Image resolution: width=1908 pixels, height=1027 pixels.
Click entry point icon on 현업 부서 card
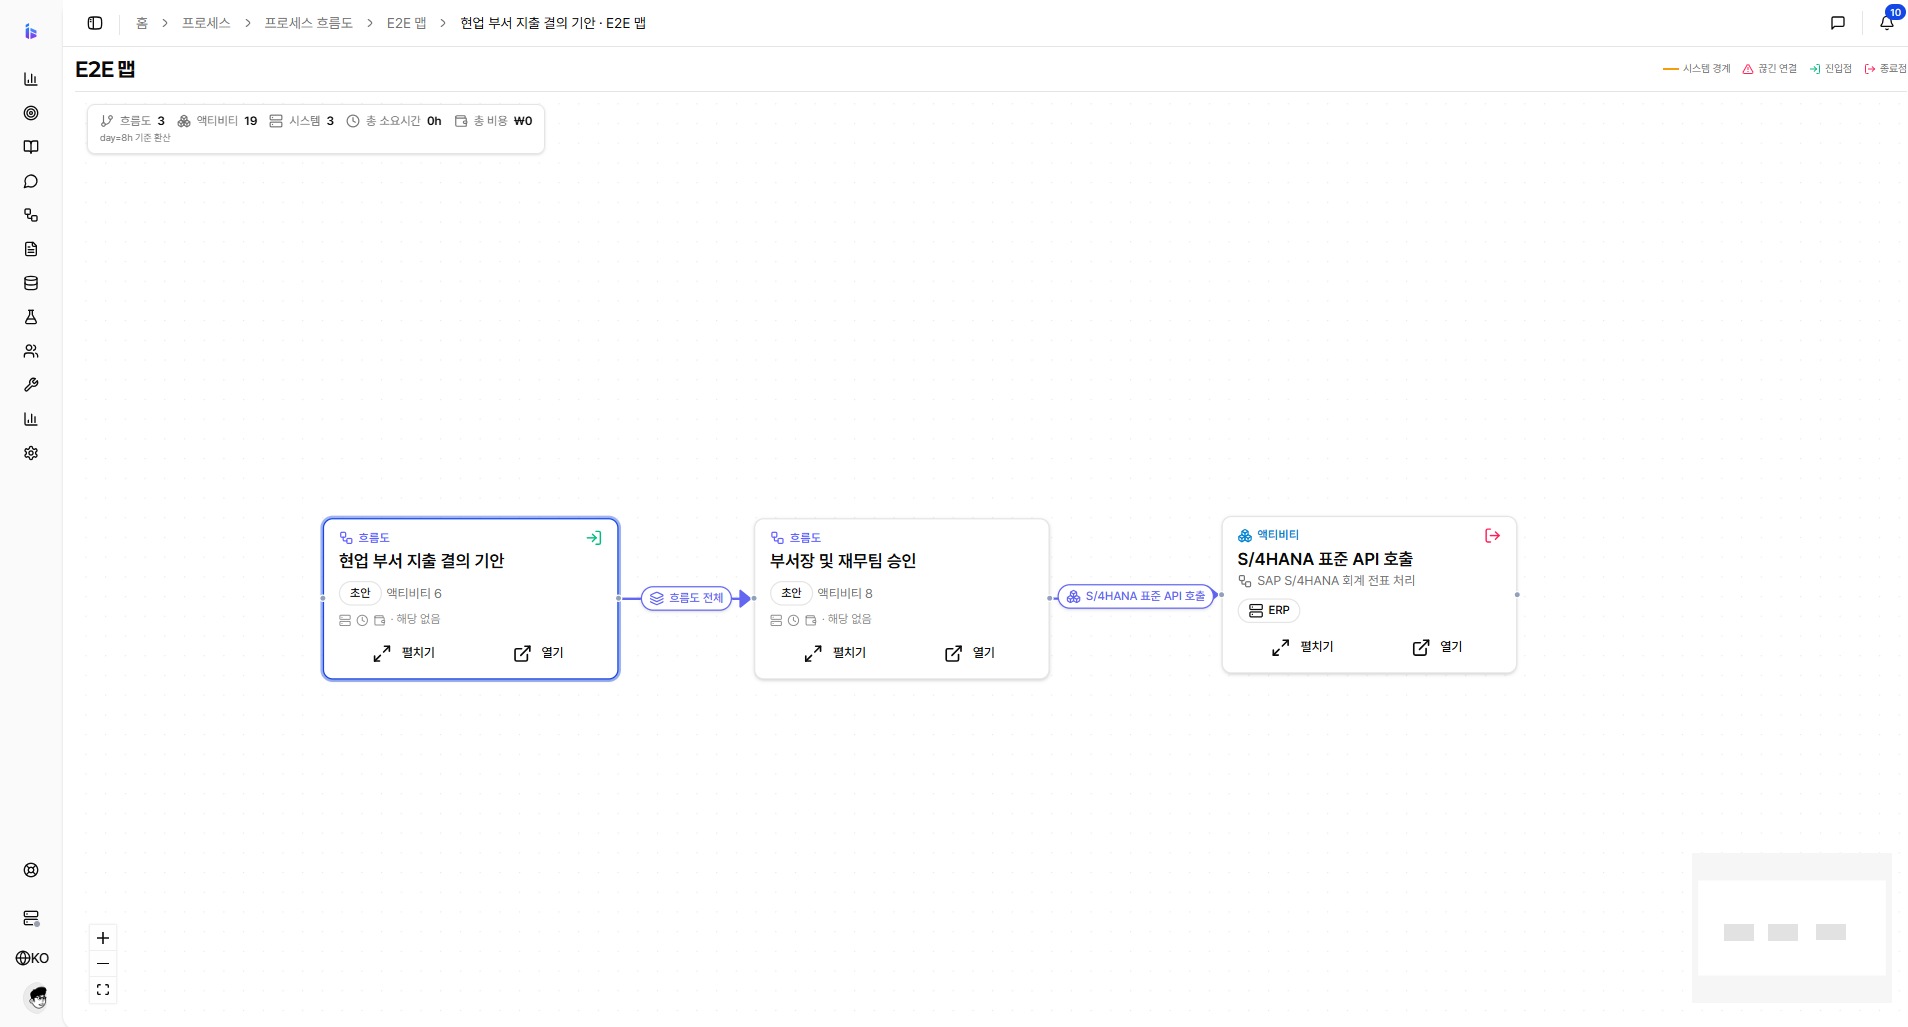(x=594, y=538)
